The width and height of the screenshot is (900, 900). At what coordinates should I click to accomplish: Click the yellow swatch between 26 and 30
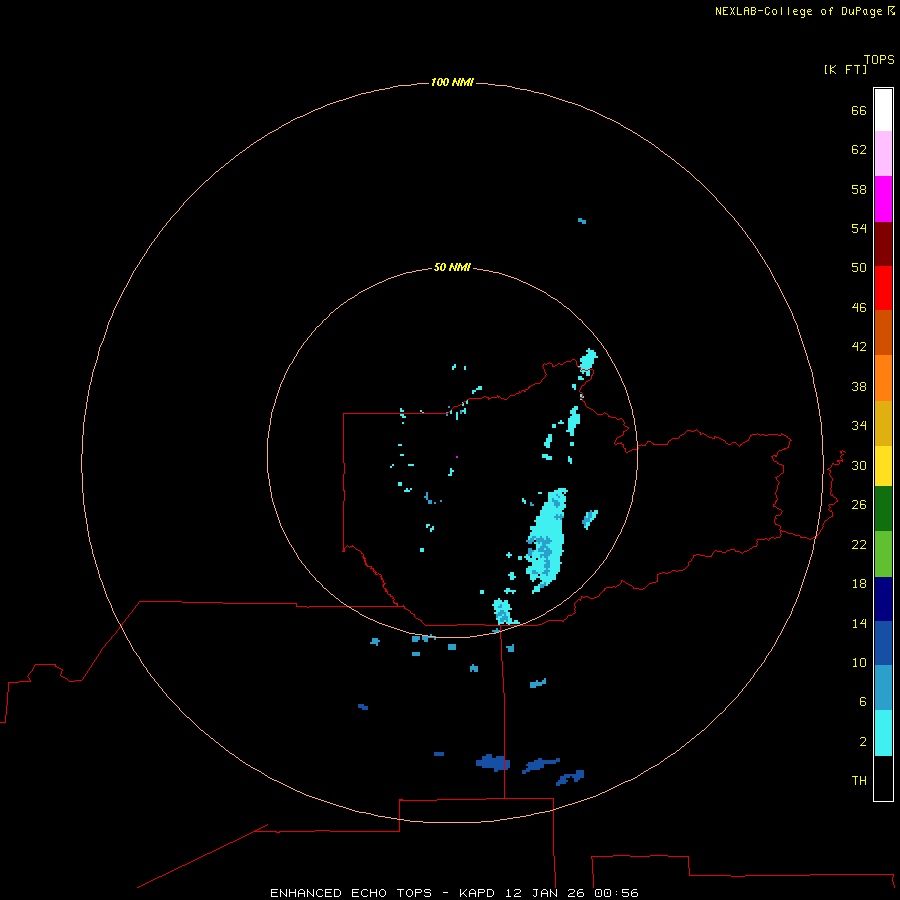(883, 466)
